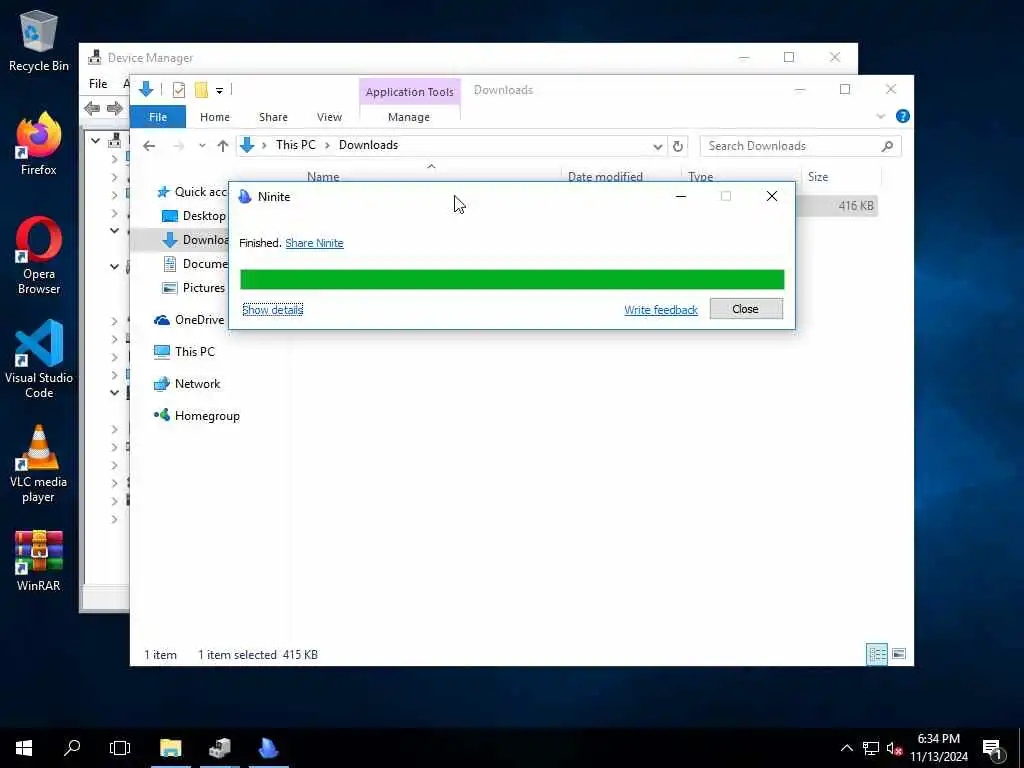1024x768 pixels.
Task: Open Opera Browser desktop shortcut
Action: coord(39,255)
